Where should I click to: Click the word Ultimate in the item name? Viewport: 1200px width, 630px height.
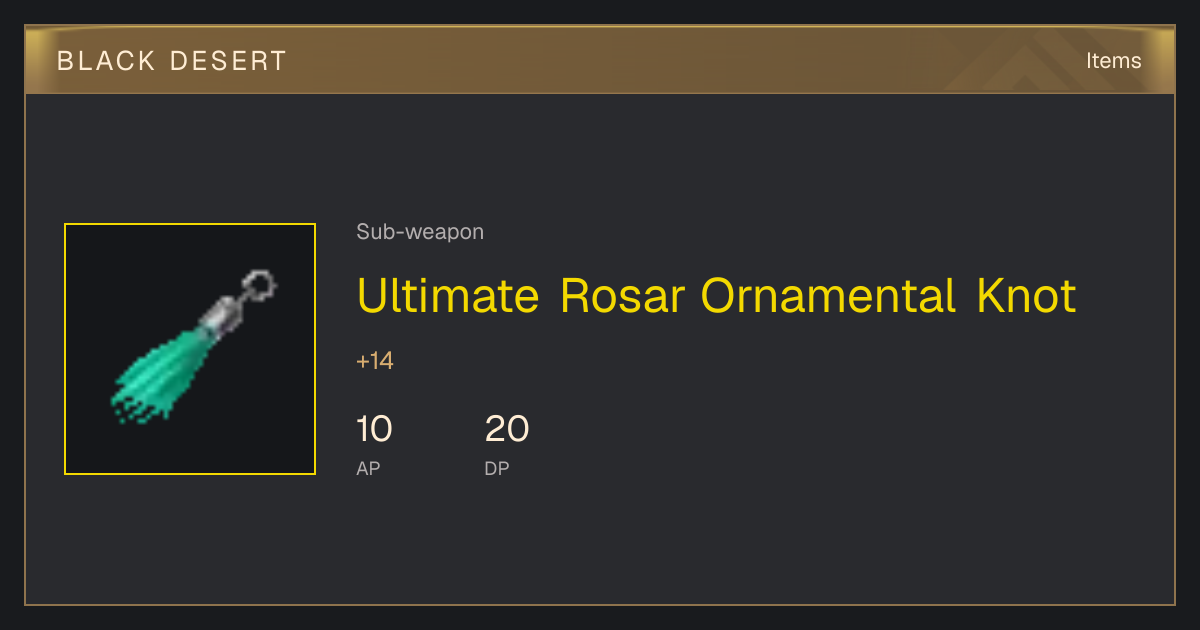coord(448,296)
